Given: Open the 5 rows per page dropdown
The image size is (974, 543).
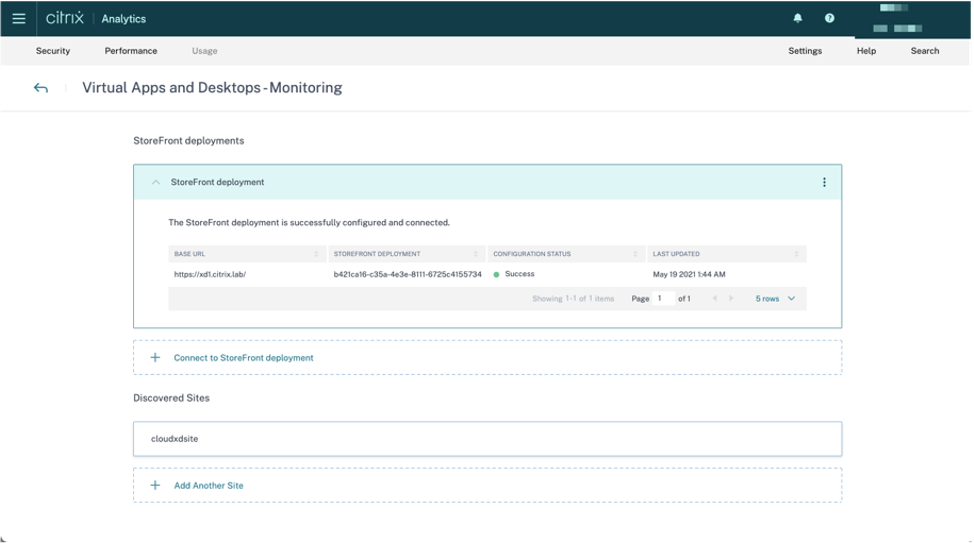Looking at the screenshot, I should point(776,298).
